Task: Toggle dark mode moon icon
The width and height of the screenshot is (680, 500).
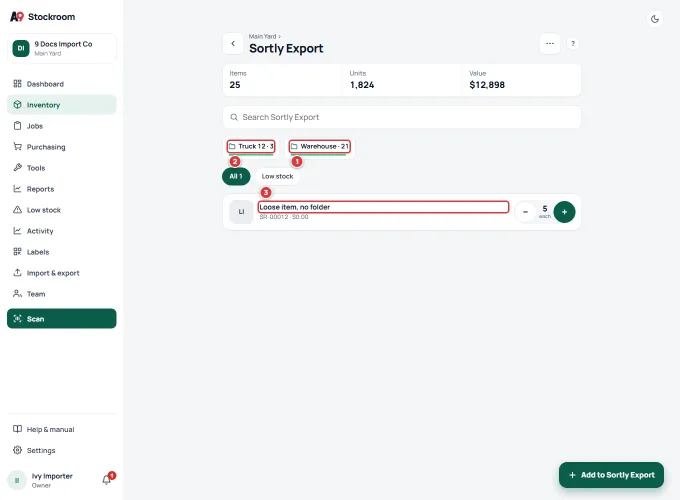Action: (x=655, y=19)
